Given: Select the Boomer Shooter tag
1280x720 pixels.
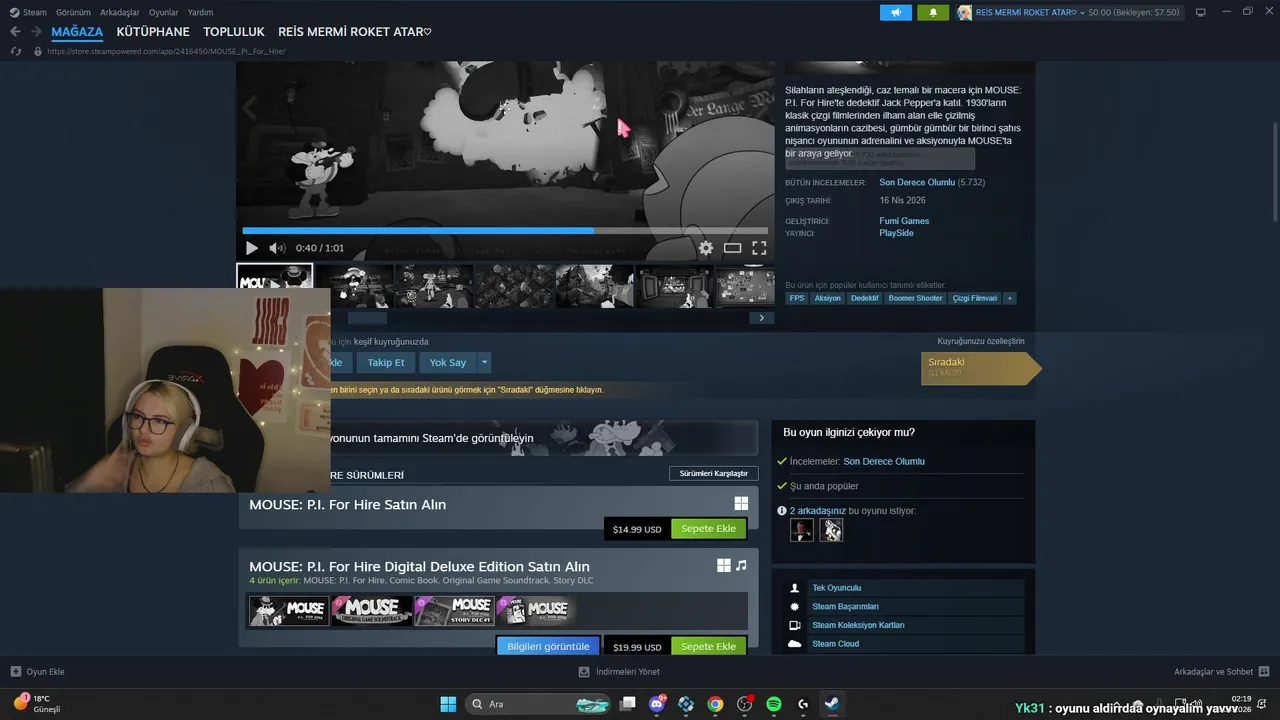Looking at the screenshot, I should click(916, 298).
